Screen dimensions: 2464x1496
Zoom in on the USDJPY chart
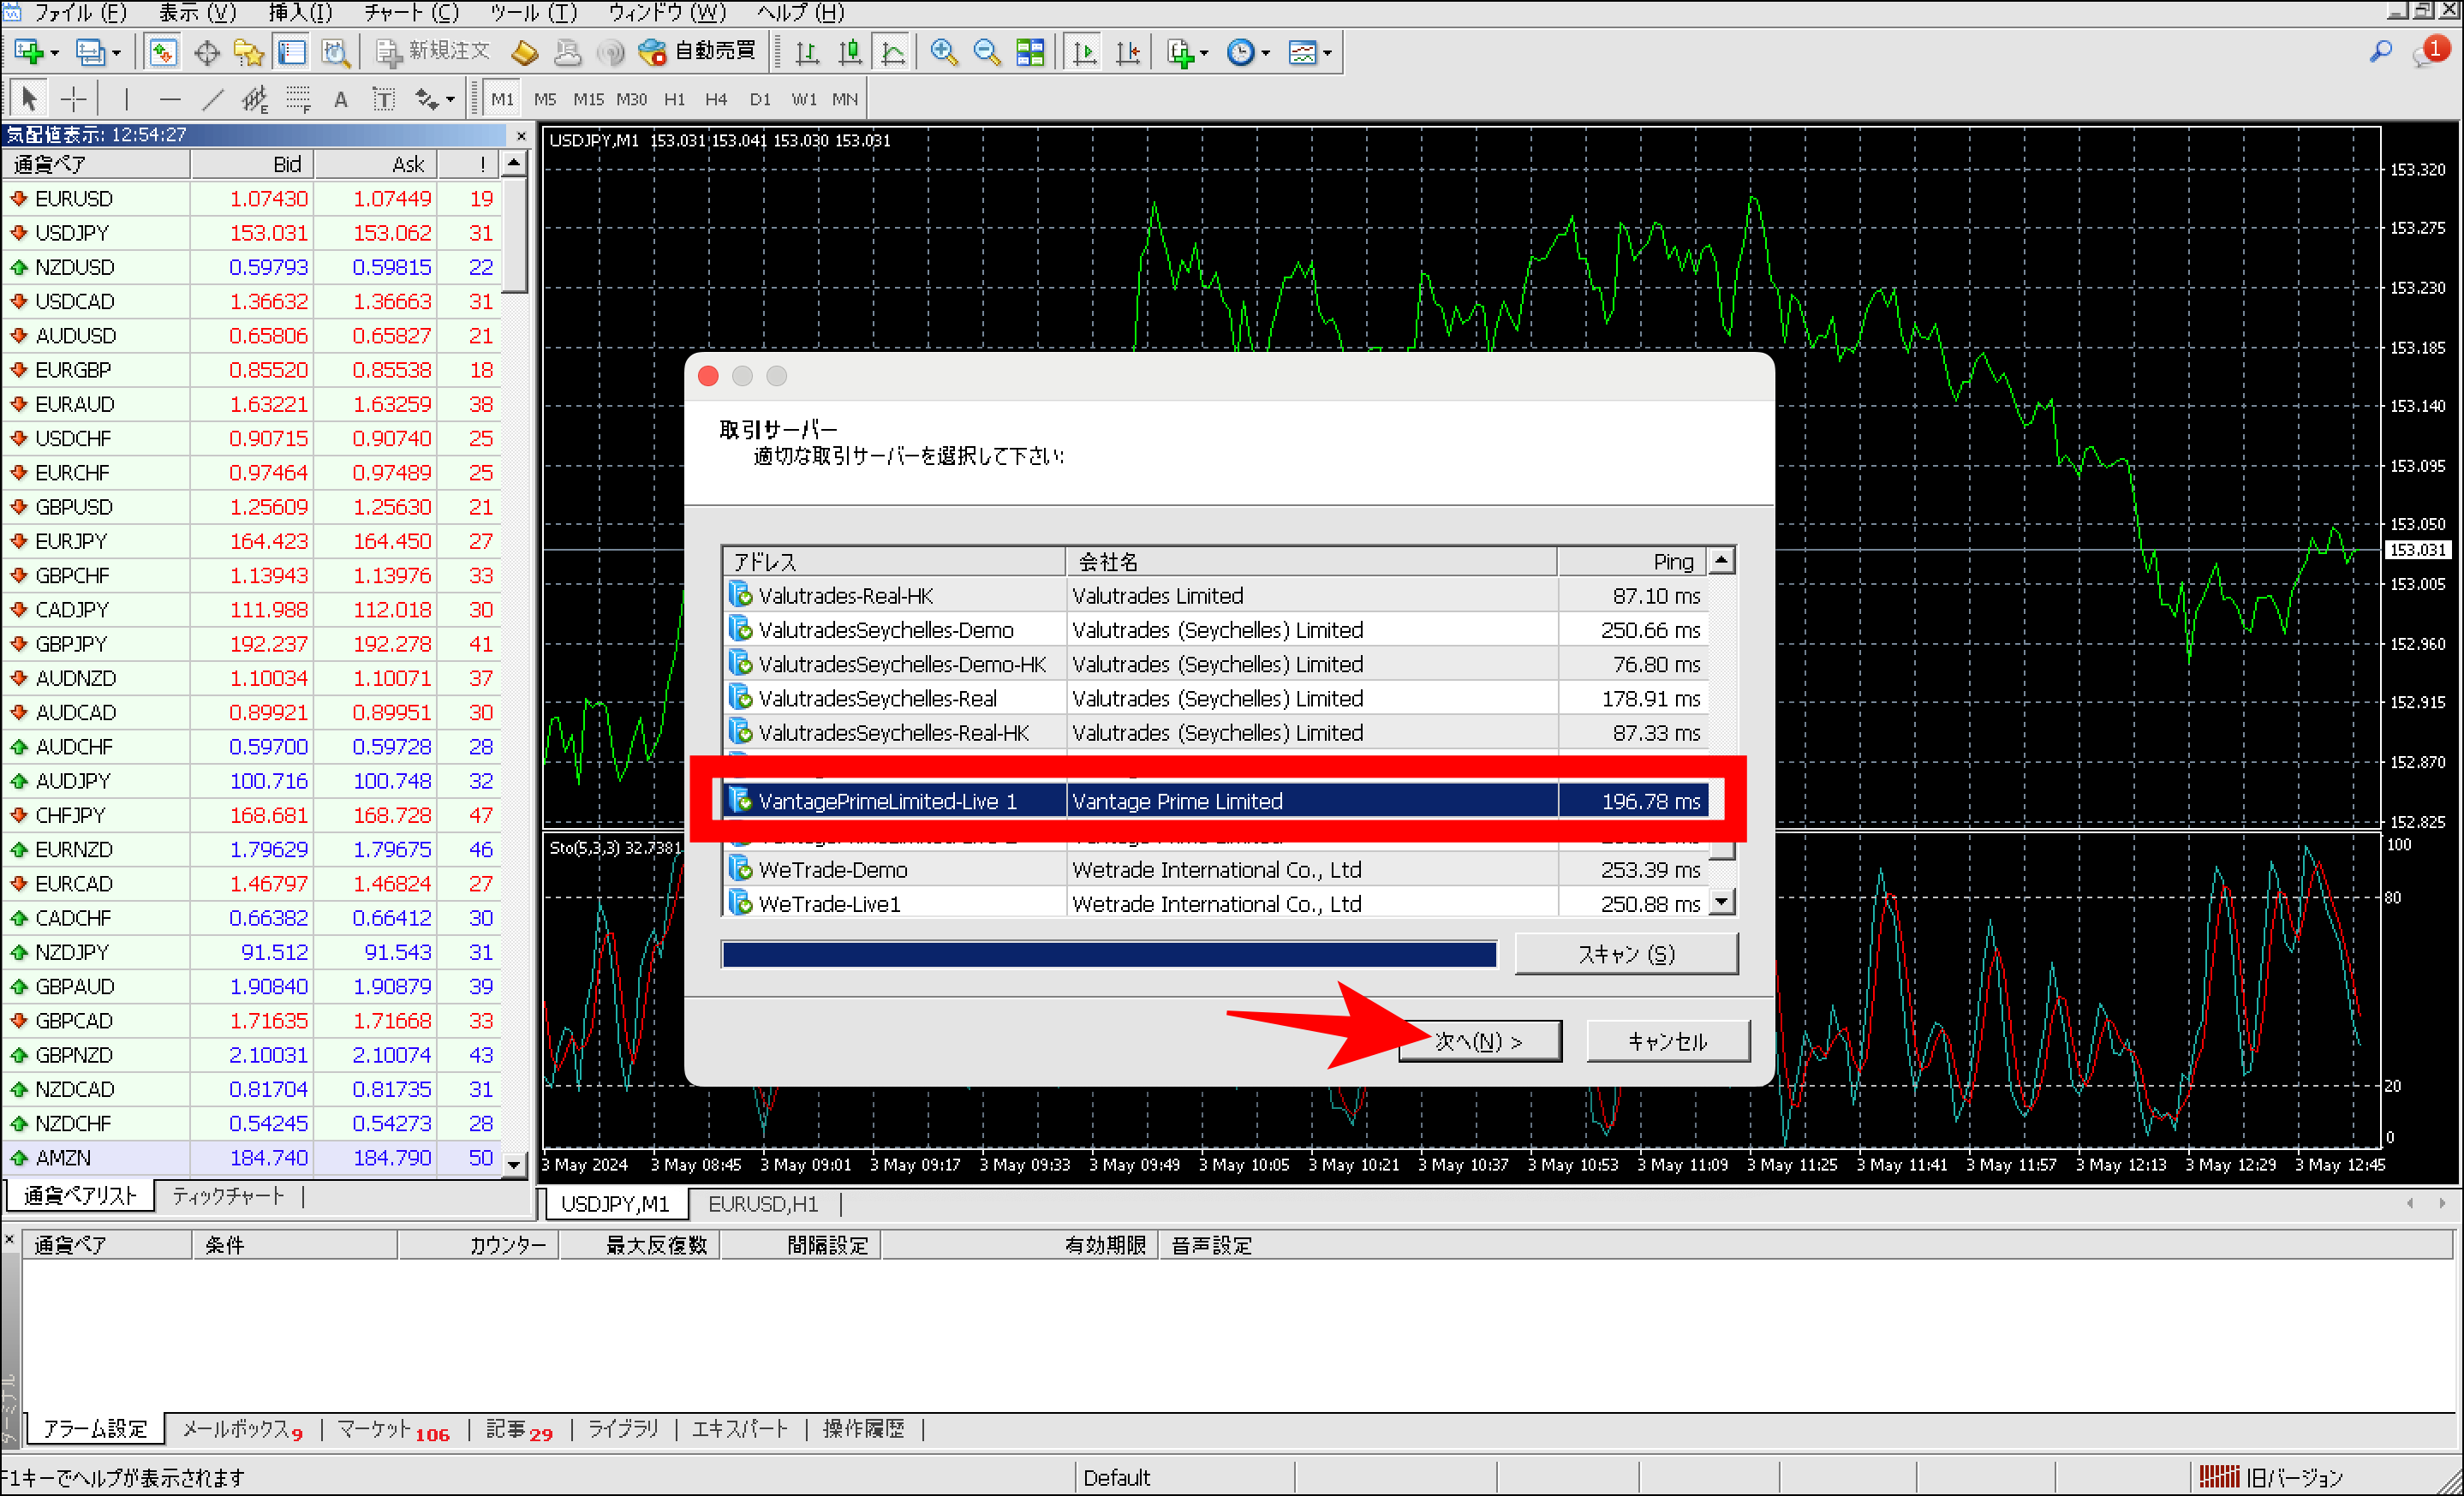click(941, 51)
